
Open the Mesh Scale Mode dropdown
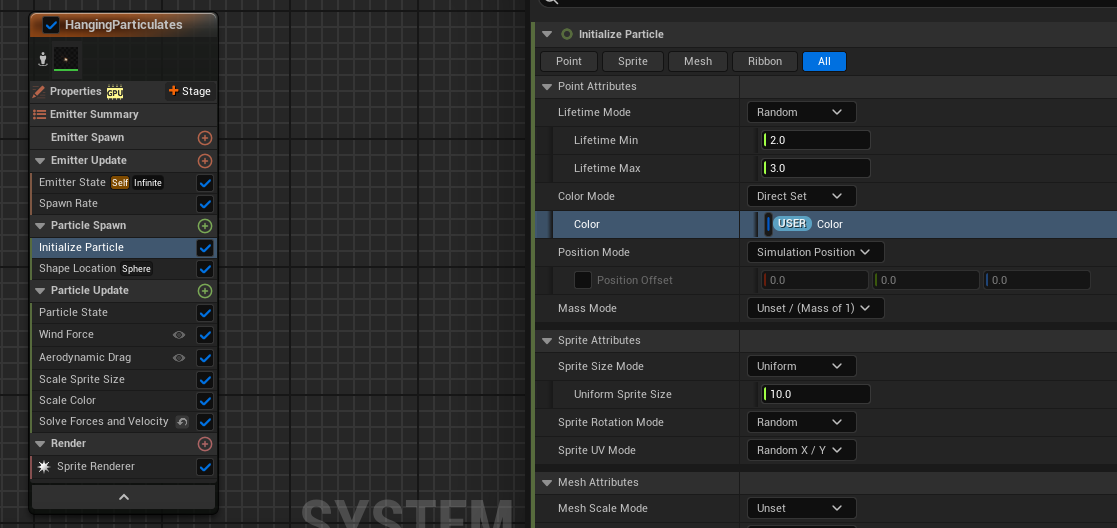(801, 508)
